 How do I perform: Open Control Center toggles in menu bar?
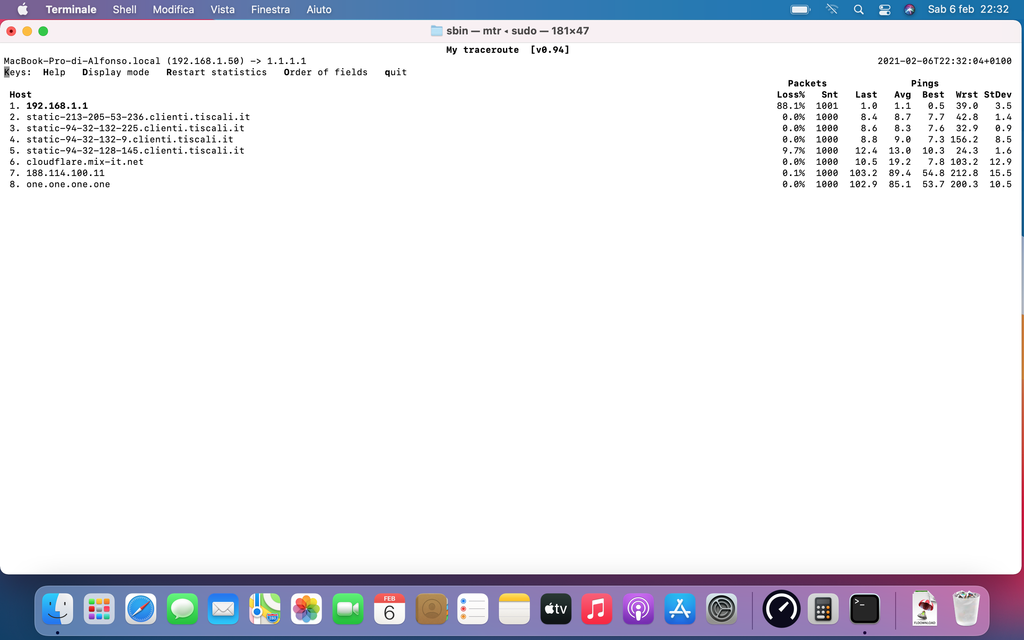pos(884,9)
